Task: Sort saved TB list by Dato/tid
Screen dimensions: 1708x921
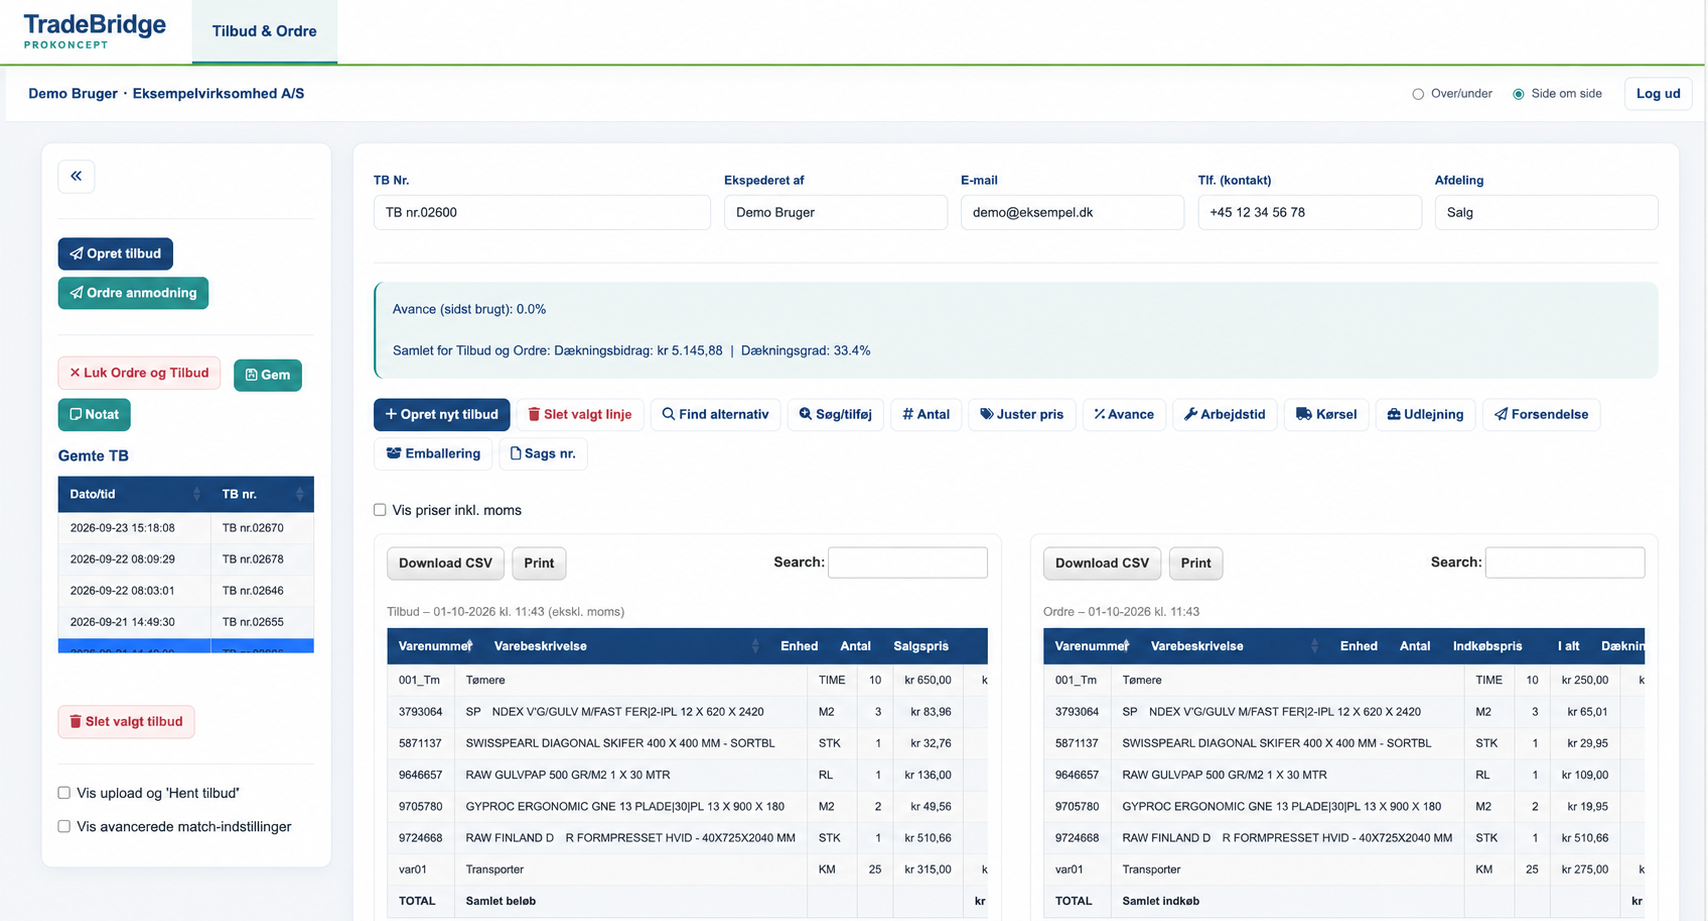Action: pos(134,494)
